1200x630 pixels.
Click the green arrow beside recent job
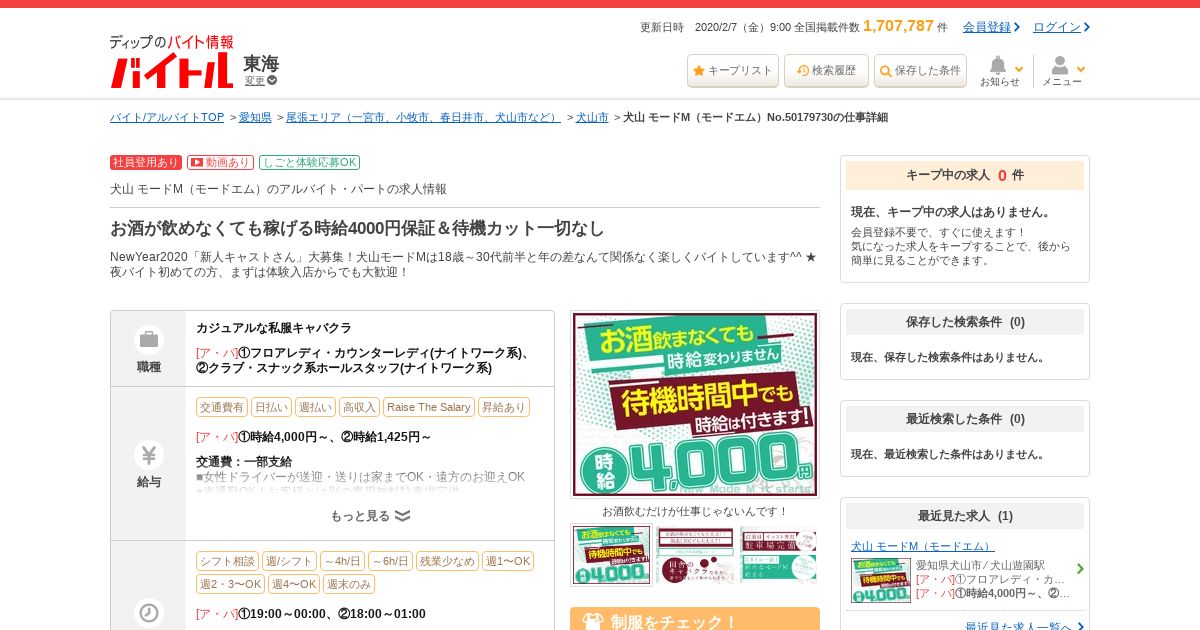pyautogui.click(x=1080, y=569)
